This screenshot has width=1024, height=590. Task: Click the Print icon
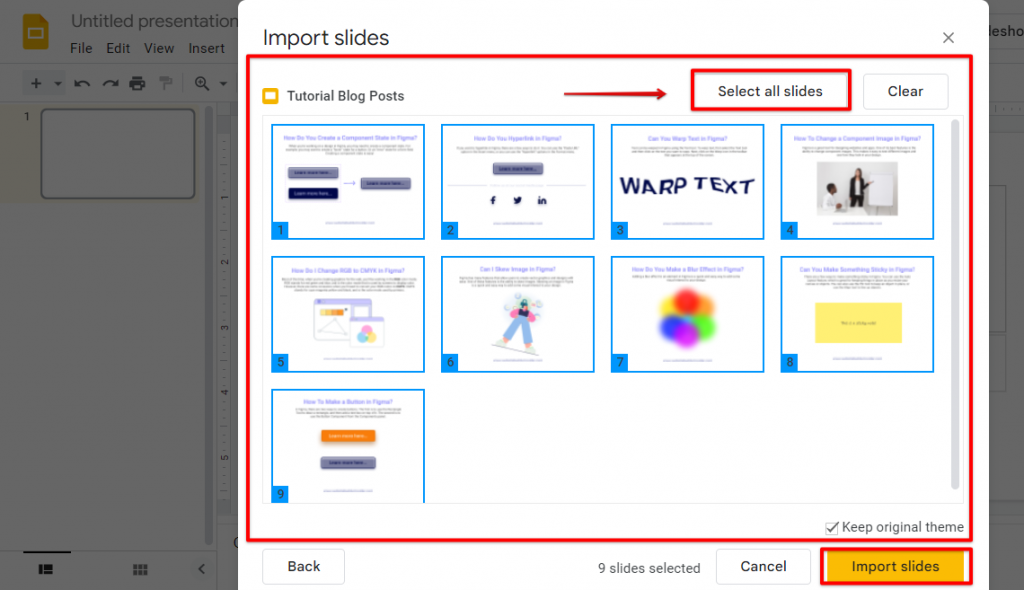coord(137,83)
